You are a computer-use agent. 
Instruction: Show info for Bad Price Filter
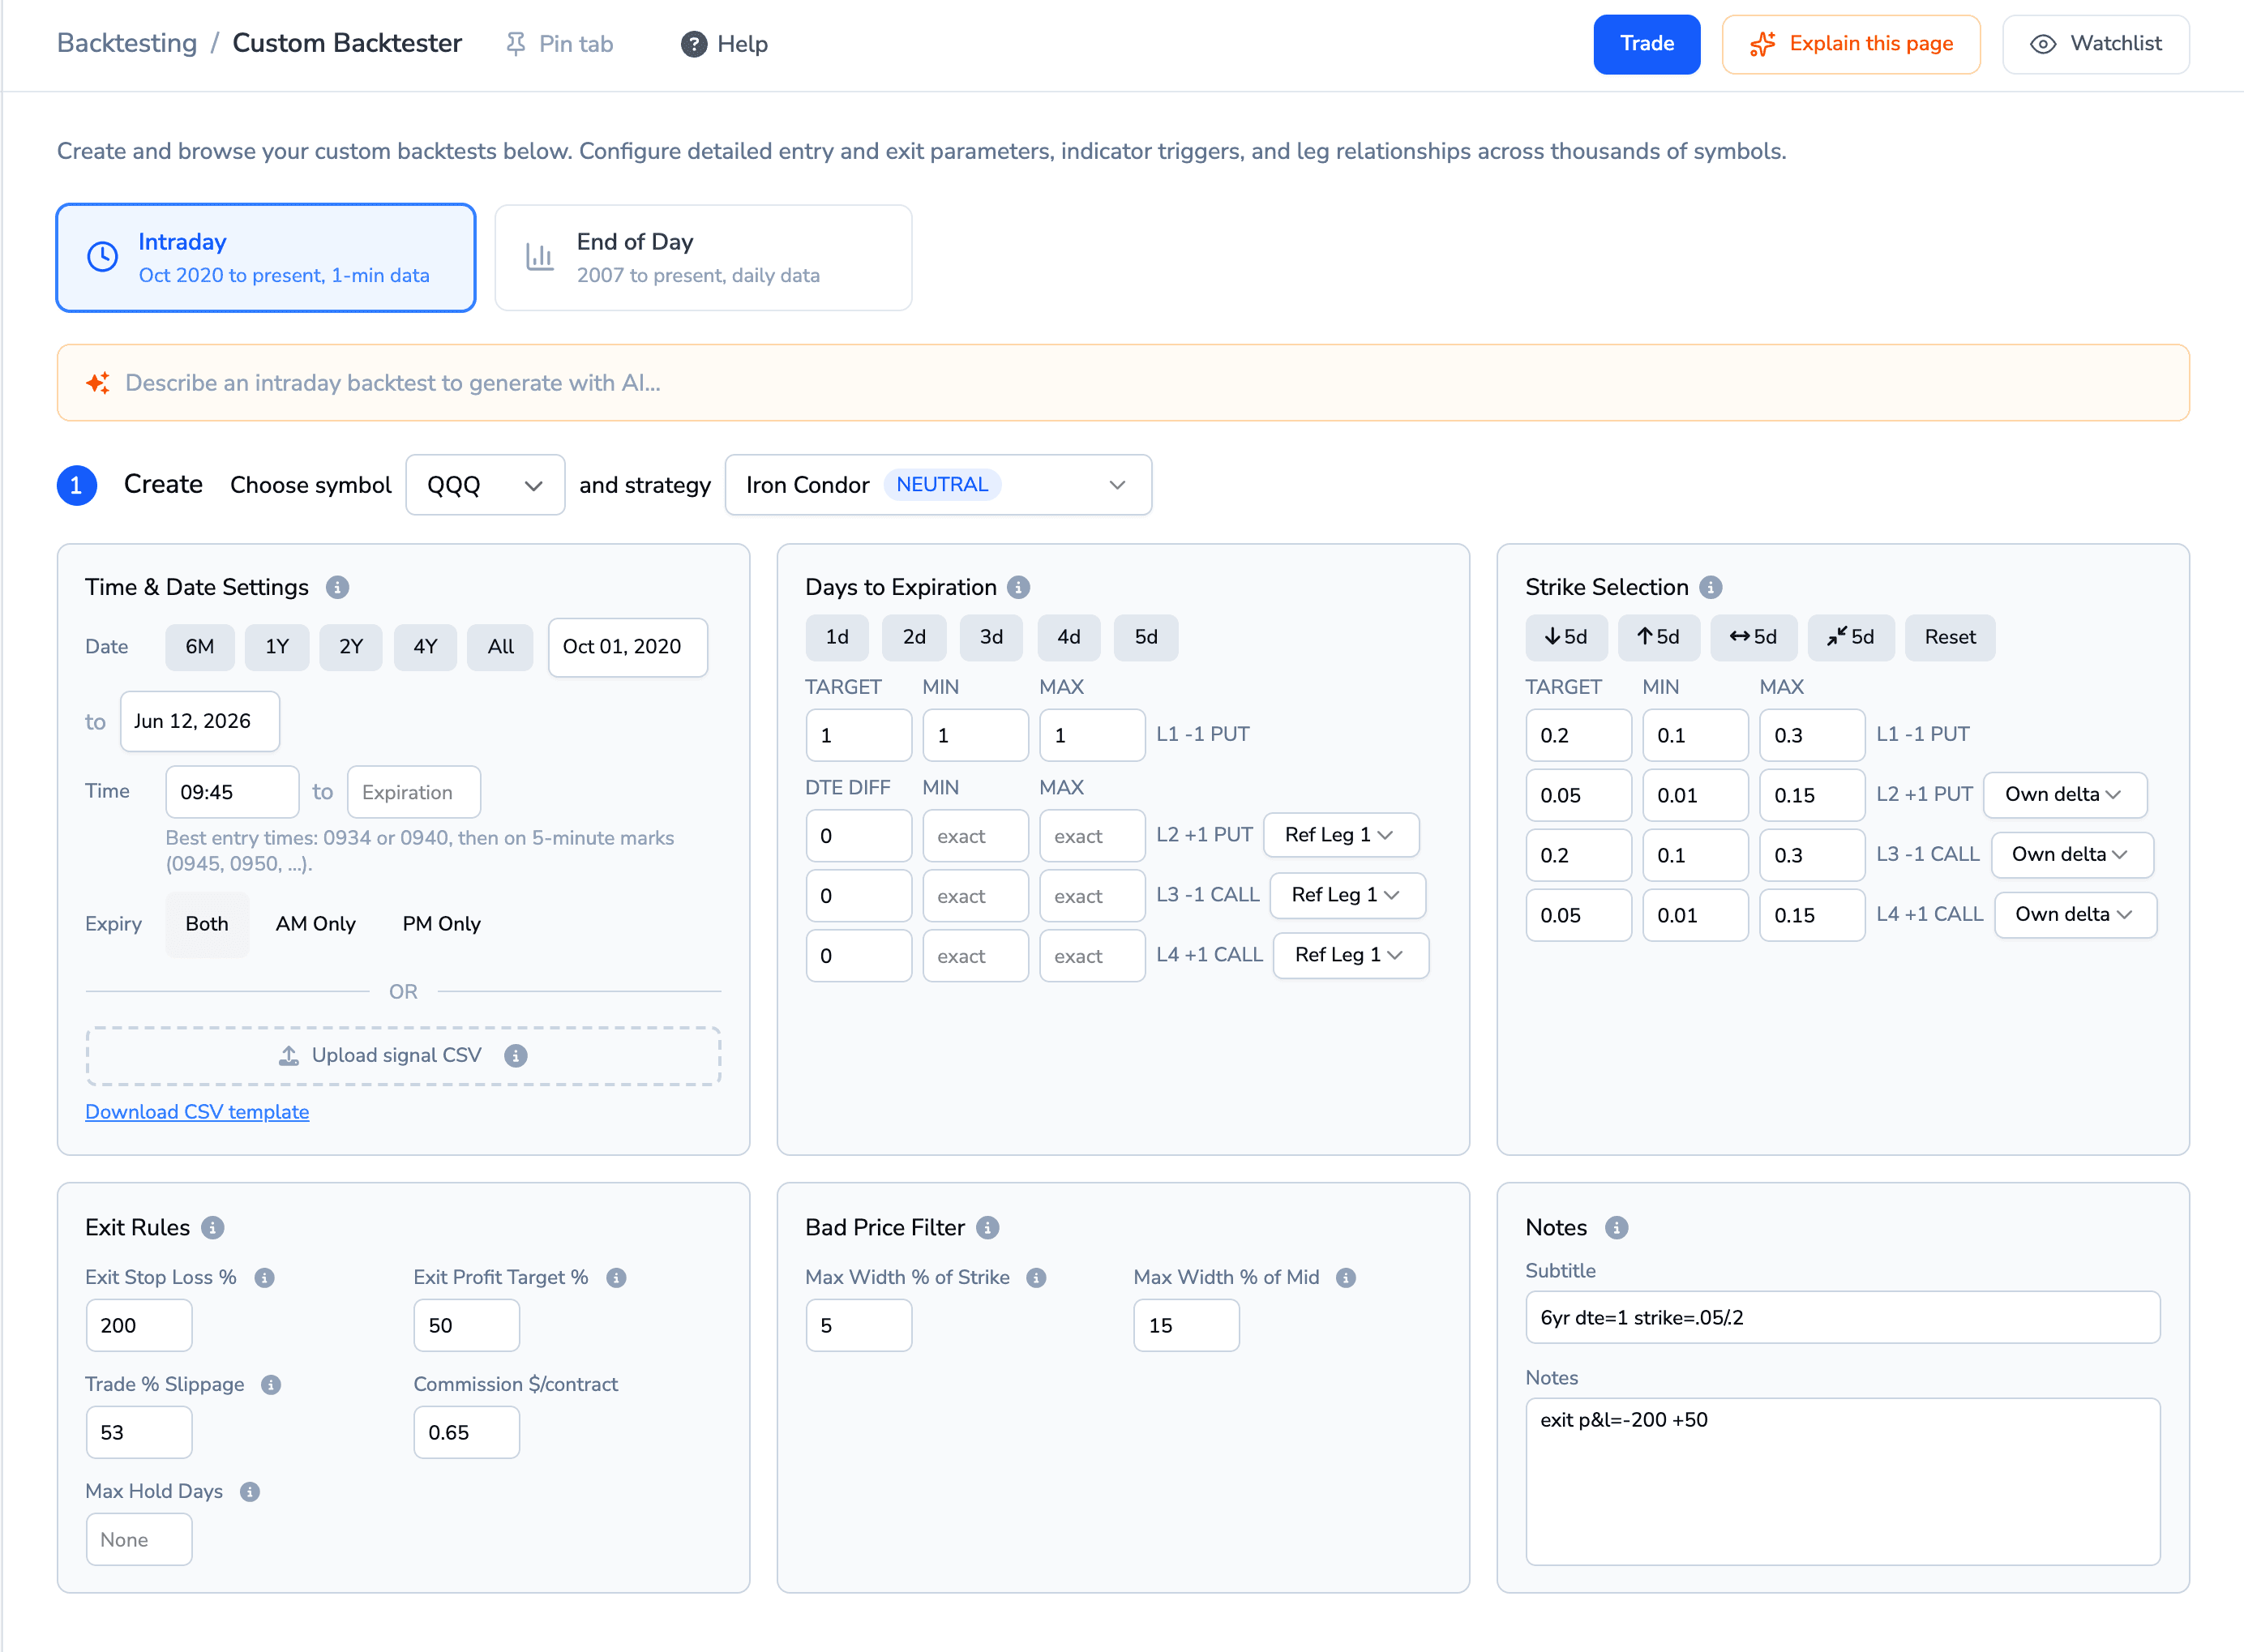pyautogui.click(x=987, y=1227)
